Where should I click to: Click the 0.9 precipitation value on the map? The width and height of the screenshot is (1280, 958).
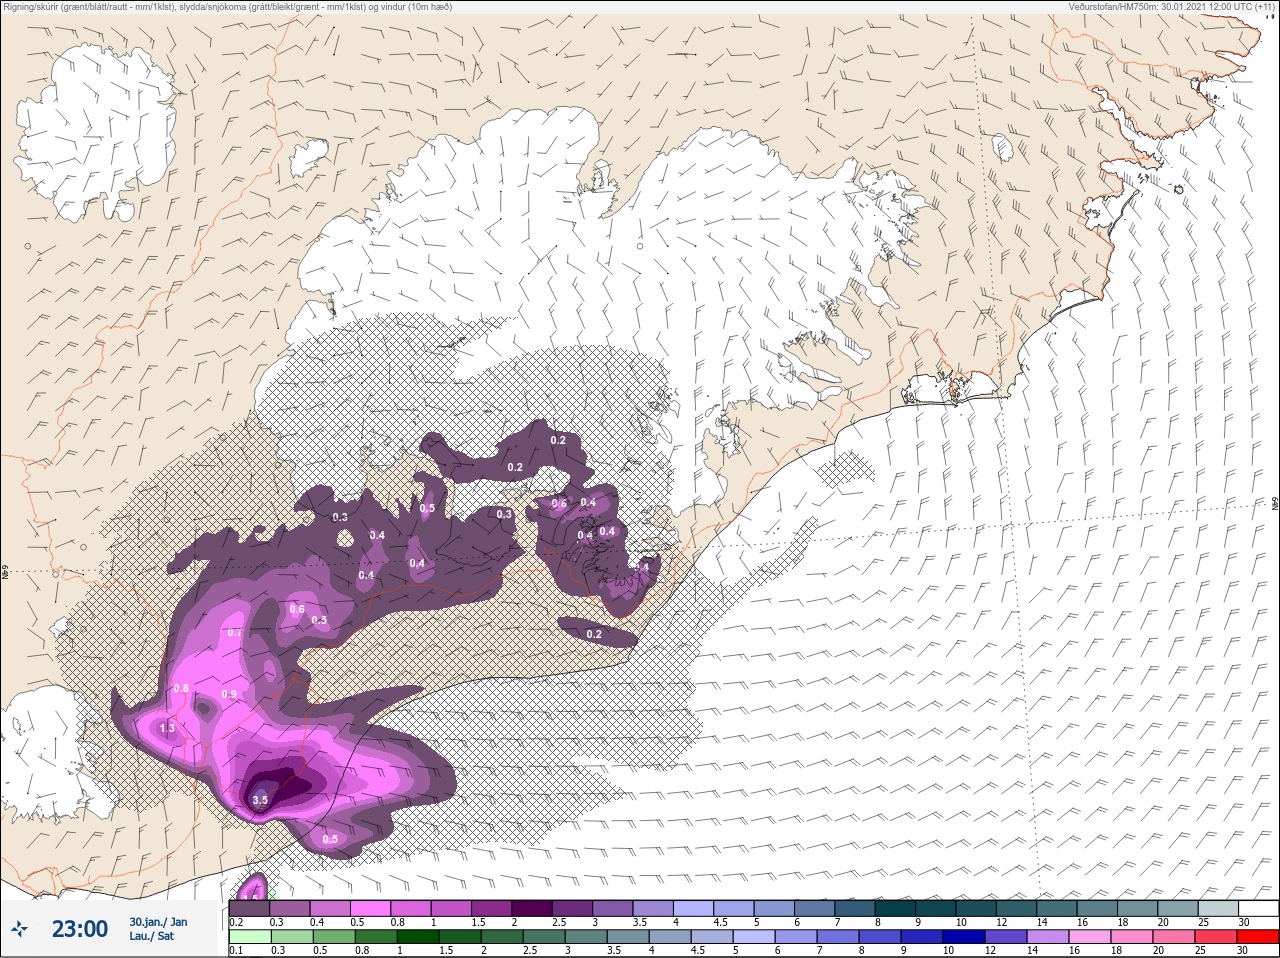point(229,694)
